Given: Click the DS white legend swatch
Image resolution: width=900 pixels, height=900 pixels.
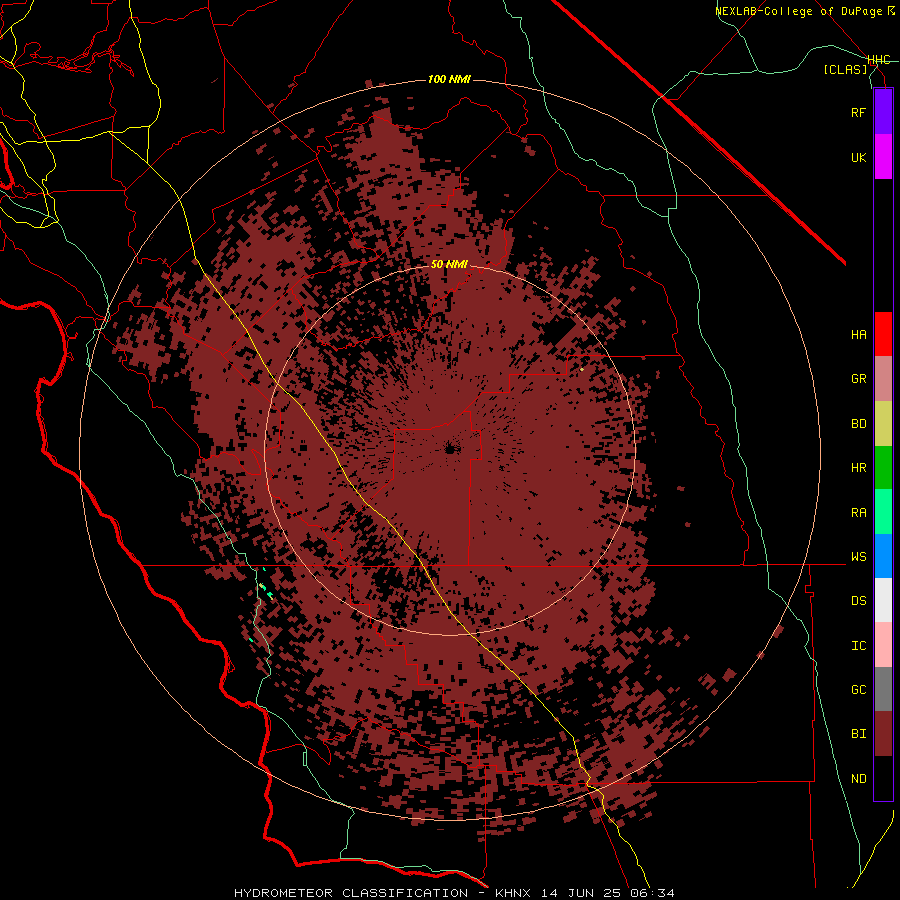Looking at the screenshot, I should (x=883, y=600).
